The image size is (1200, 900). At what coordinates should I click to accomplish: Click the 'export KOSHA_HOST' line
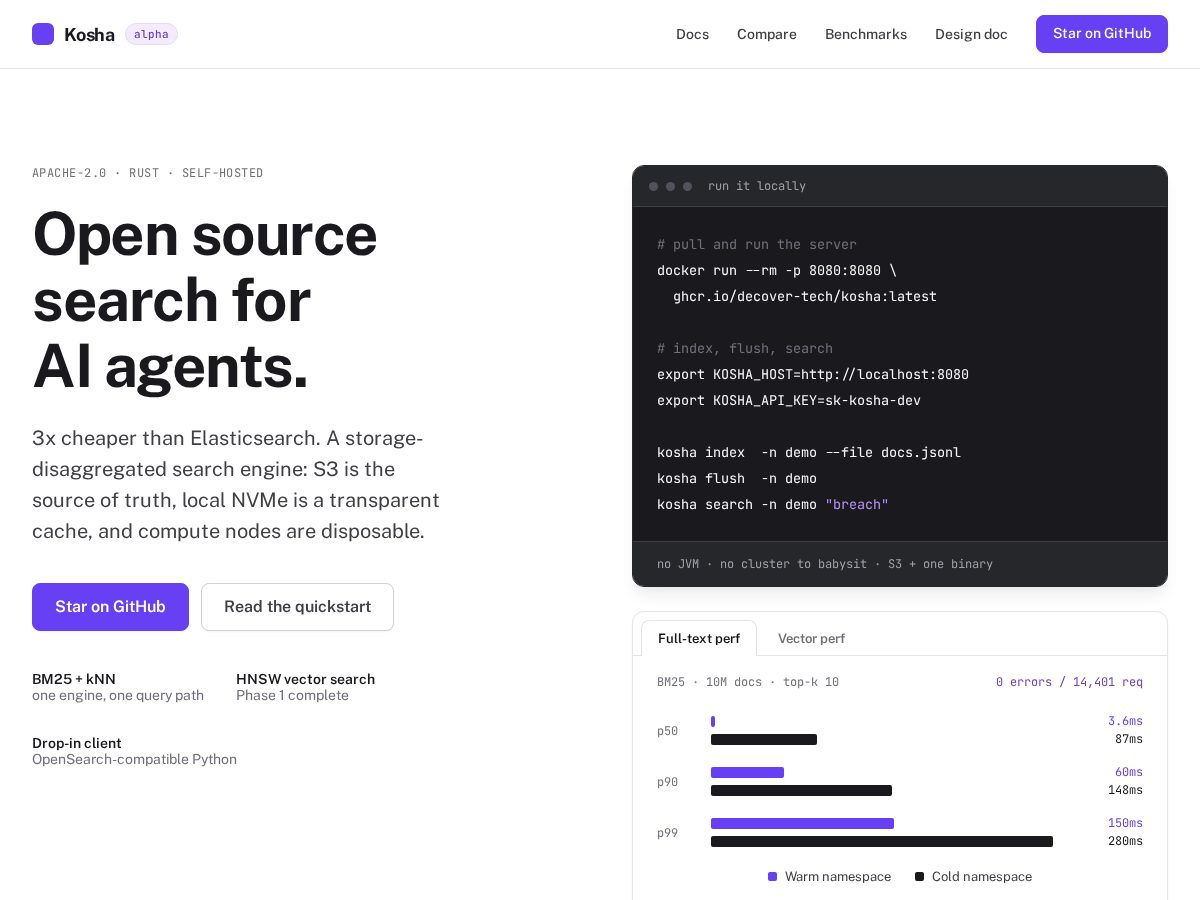(813, 375)
